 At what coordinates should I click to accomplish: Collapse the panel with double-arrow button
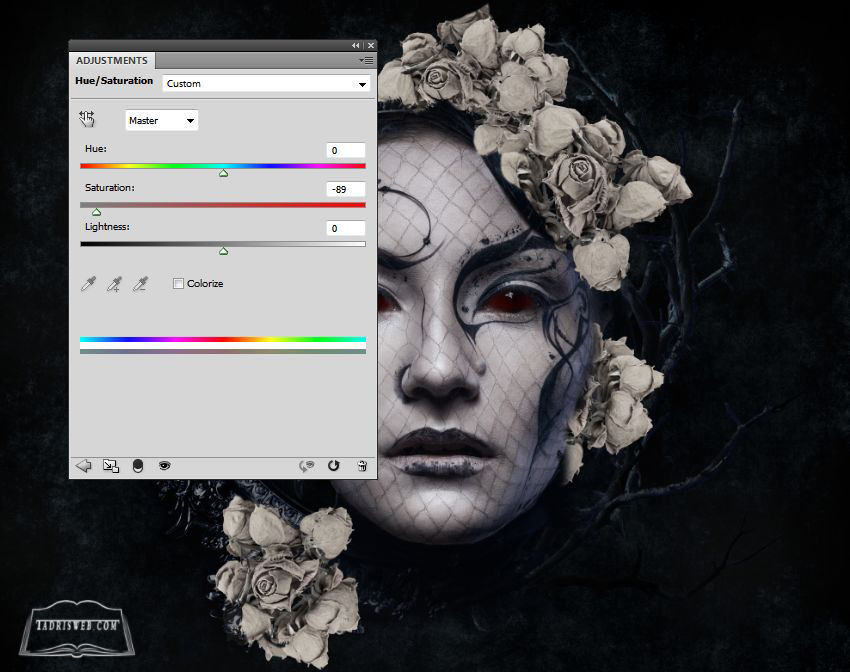click(x=356, y=46)
